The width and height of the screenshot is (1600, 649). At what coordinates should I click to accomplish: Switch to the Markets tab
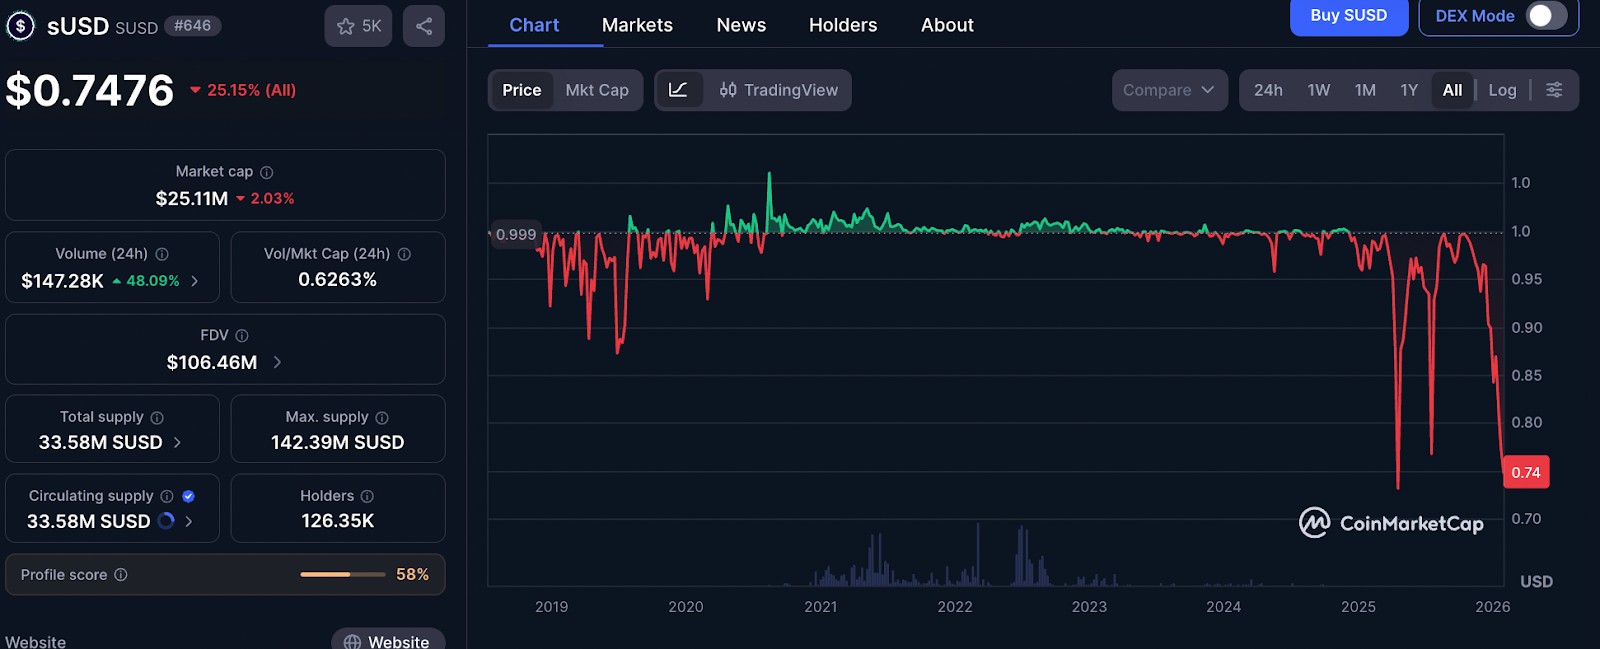(637, 25)
